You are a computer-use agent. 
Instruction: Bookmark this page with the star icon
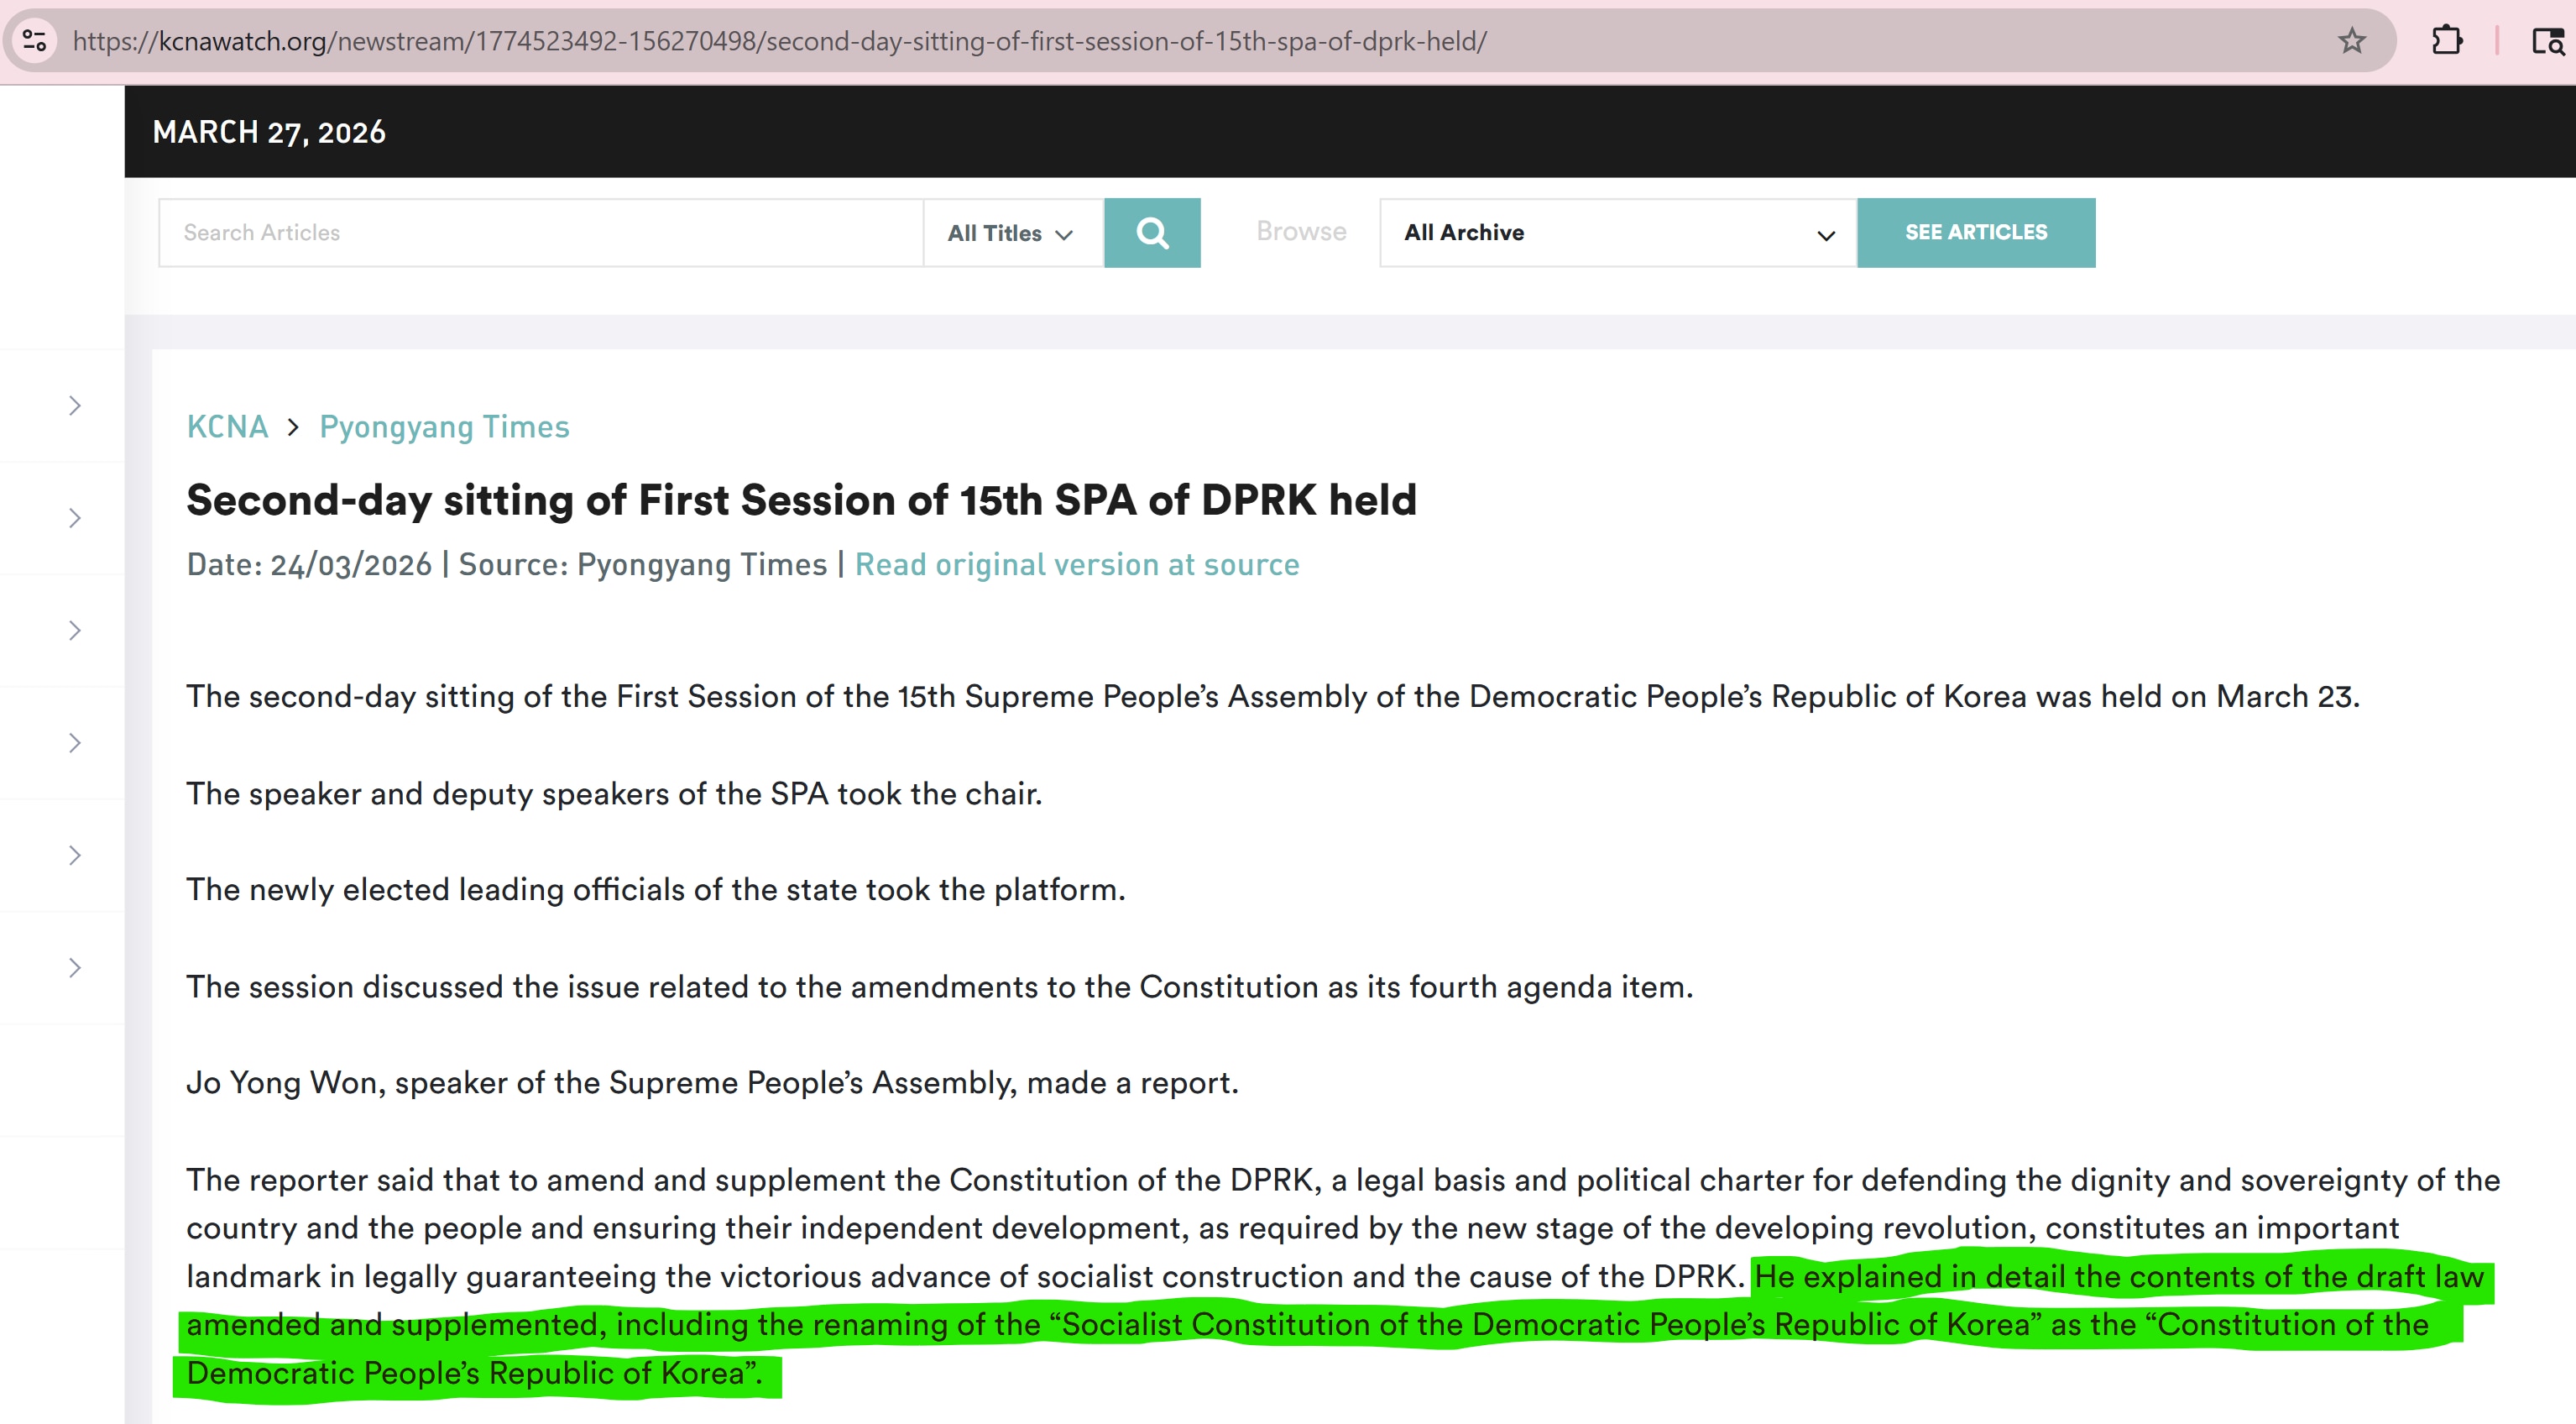coord(2351,41)
